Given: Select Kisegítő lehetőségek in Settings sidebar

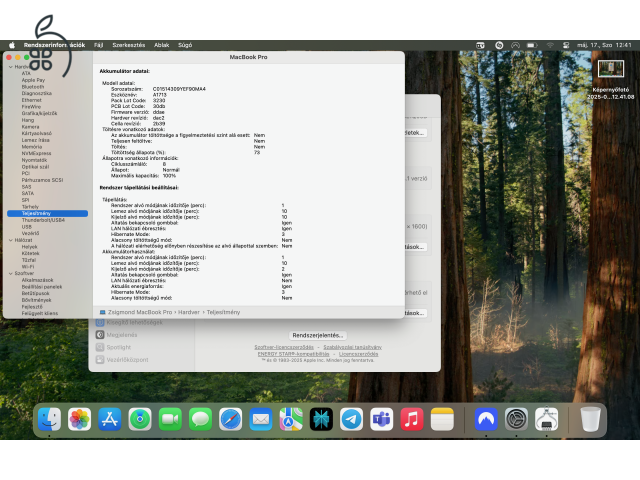Looking at the screenshot, I should coord(129,322).
